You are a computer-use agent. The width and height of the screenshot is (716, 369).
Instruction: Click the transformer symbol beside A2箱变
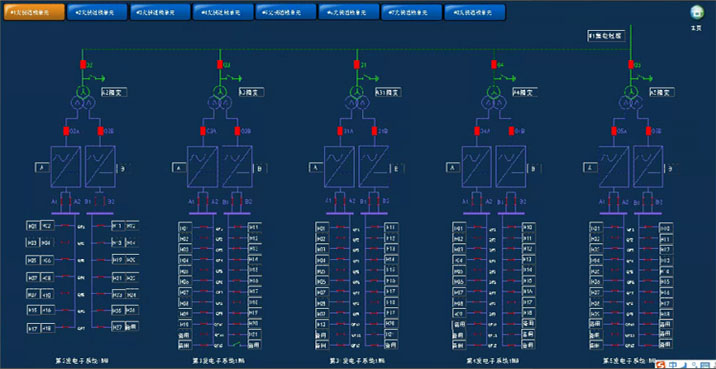(x=83, y=97)
